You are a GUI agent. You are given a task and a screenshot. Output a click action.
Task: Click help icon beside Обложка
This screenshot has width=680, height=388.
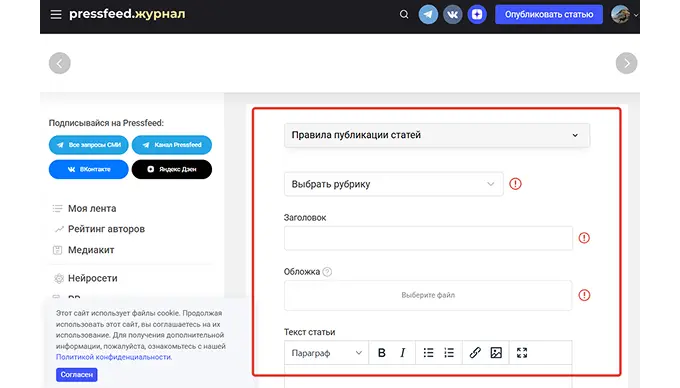(x=327, y=272)
